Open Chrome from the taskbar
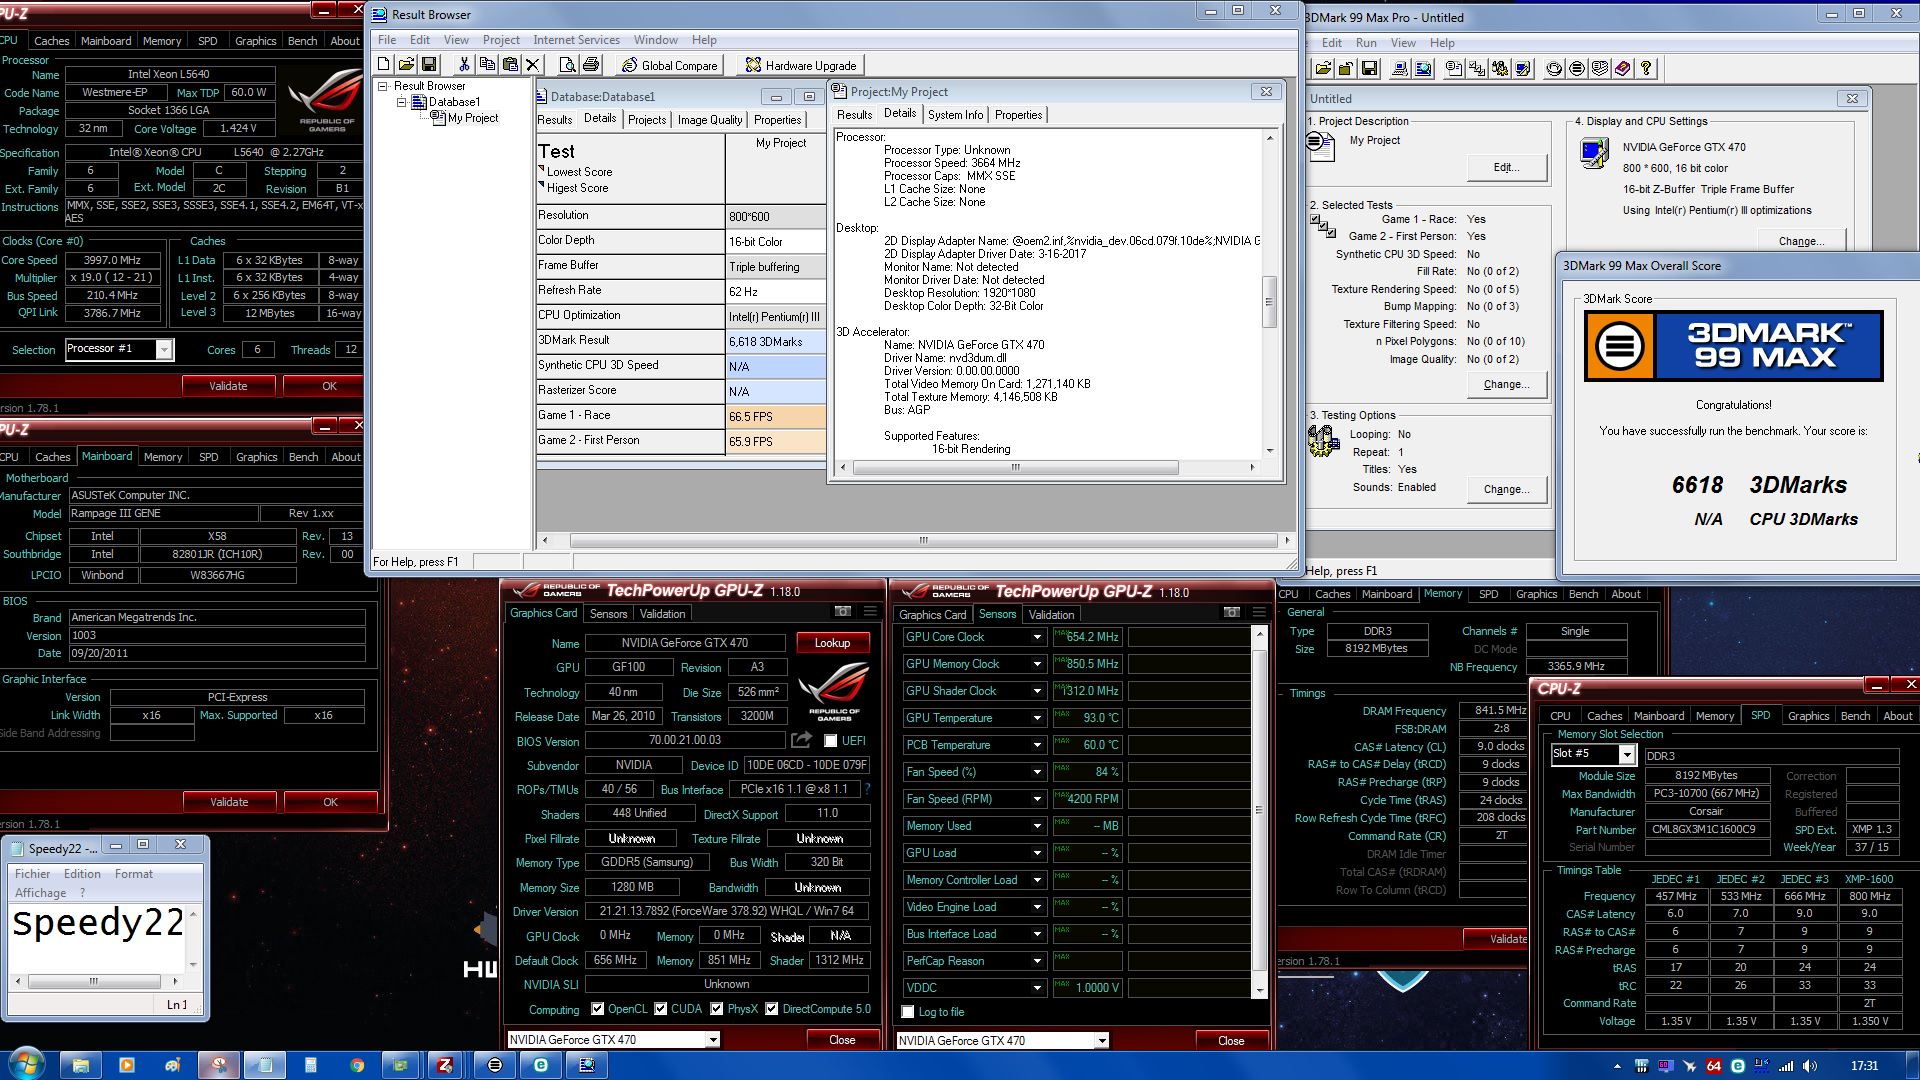The width and height of the screenshot is (1920, 1080). pos(357,1065)
